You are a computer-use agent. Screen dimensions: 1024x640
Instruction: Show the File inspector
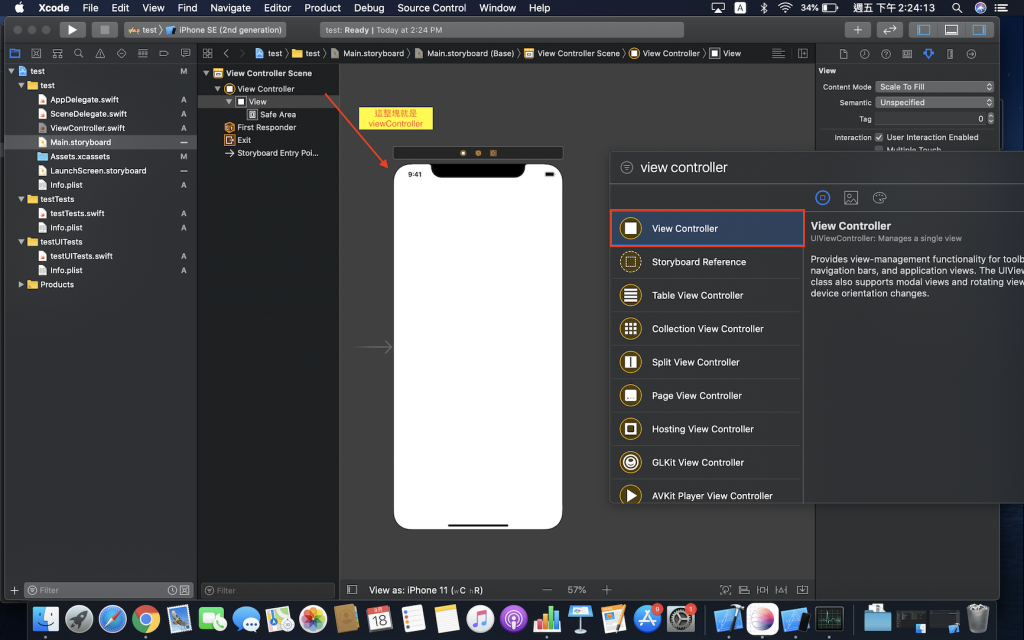pos(843,54)
